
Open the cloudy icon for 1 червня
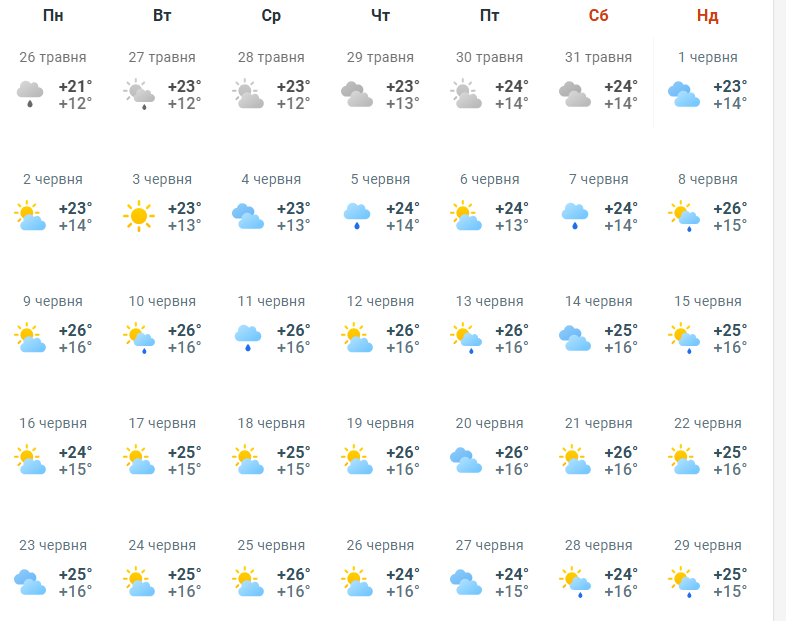click(684, 94)
